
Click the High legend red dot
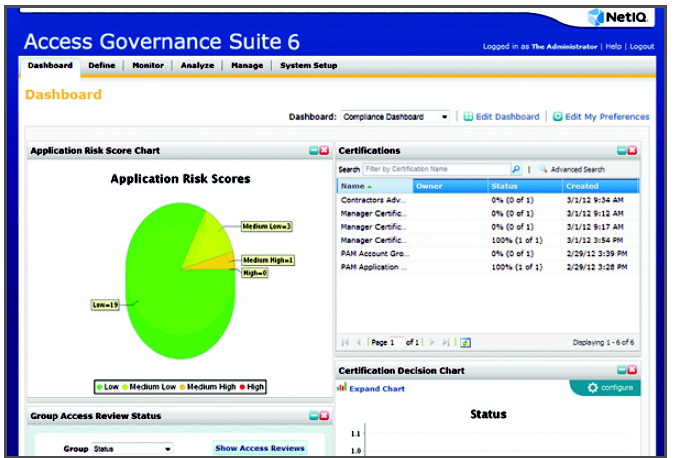tap(242, 387)
